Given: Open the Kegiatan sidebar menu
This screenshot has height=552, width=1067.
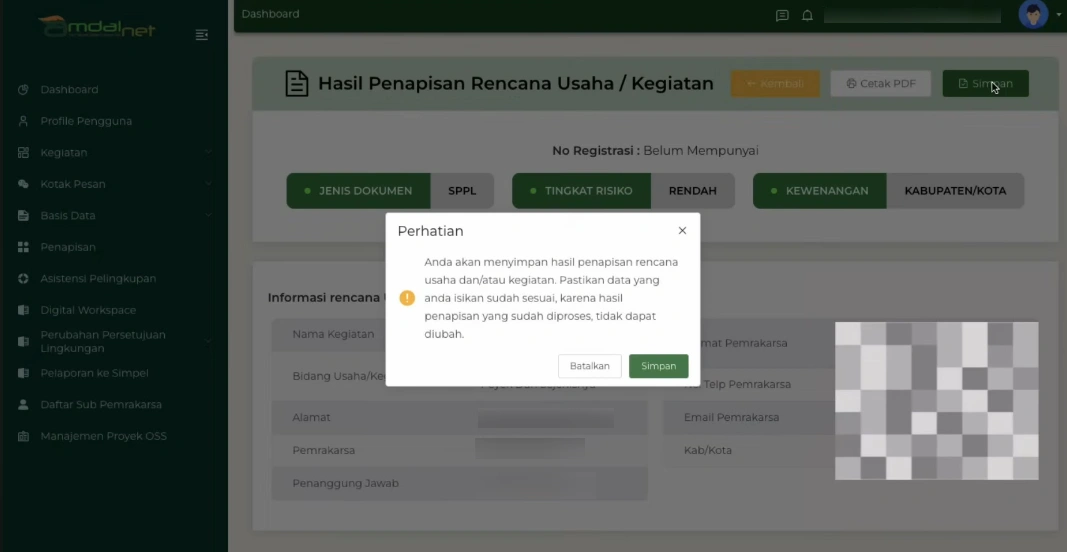Looking at the screenshot, I should tap(63, 152).
